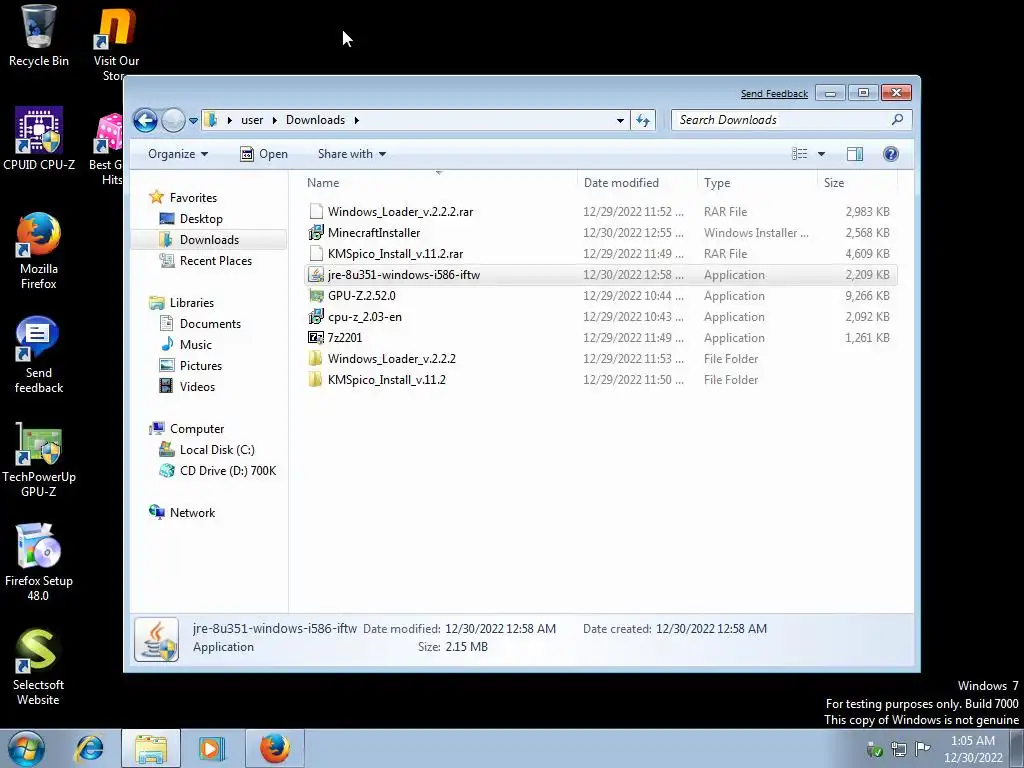Click the Downloads breadcrumb segment

[x=315, y=120]
